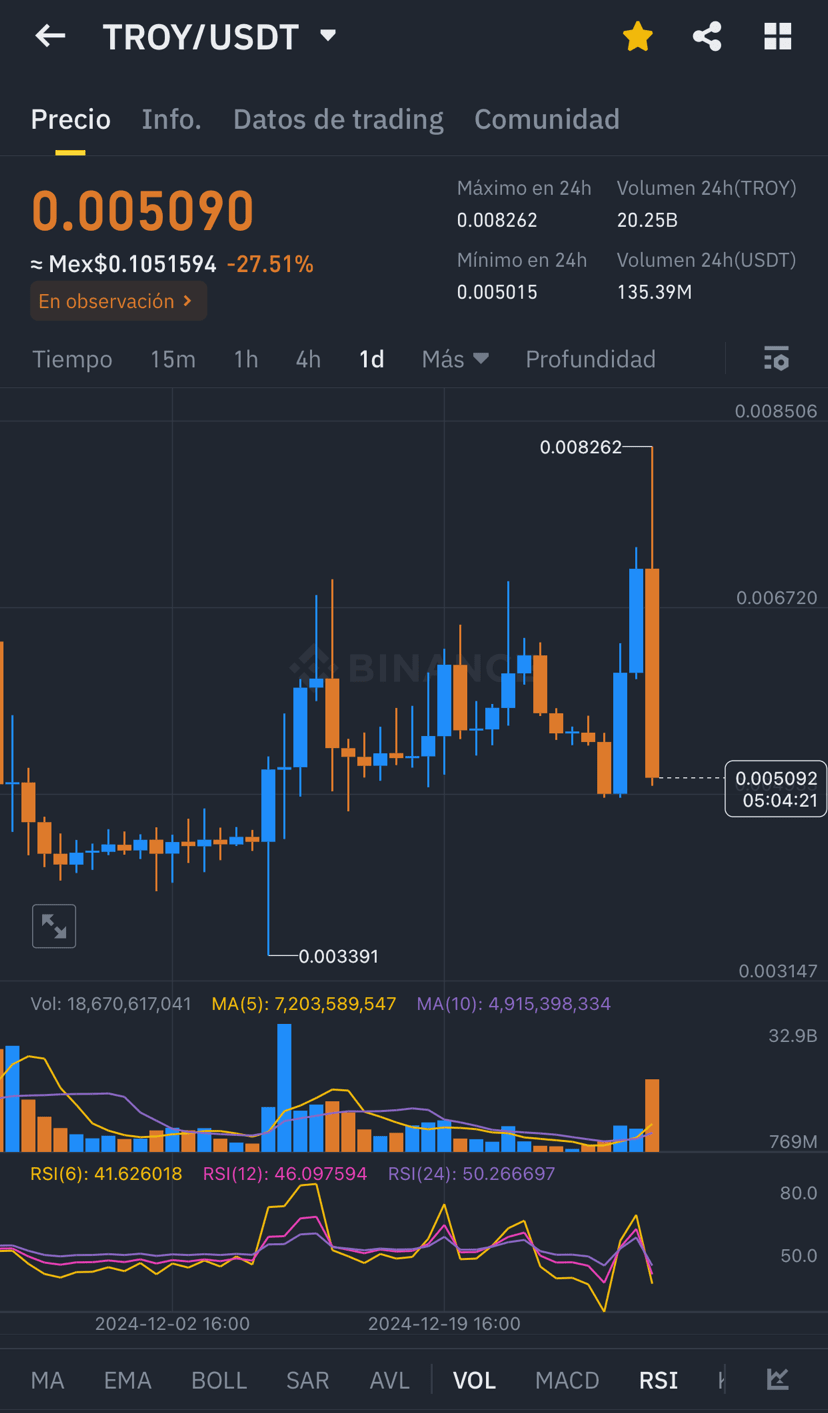Select the 1h interval

pos(246,359)
